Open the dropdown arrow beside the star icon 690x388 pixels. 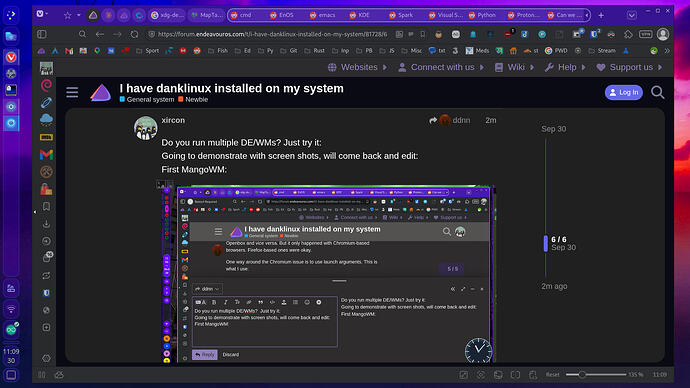coord(78,15)
